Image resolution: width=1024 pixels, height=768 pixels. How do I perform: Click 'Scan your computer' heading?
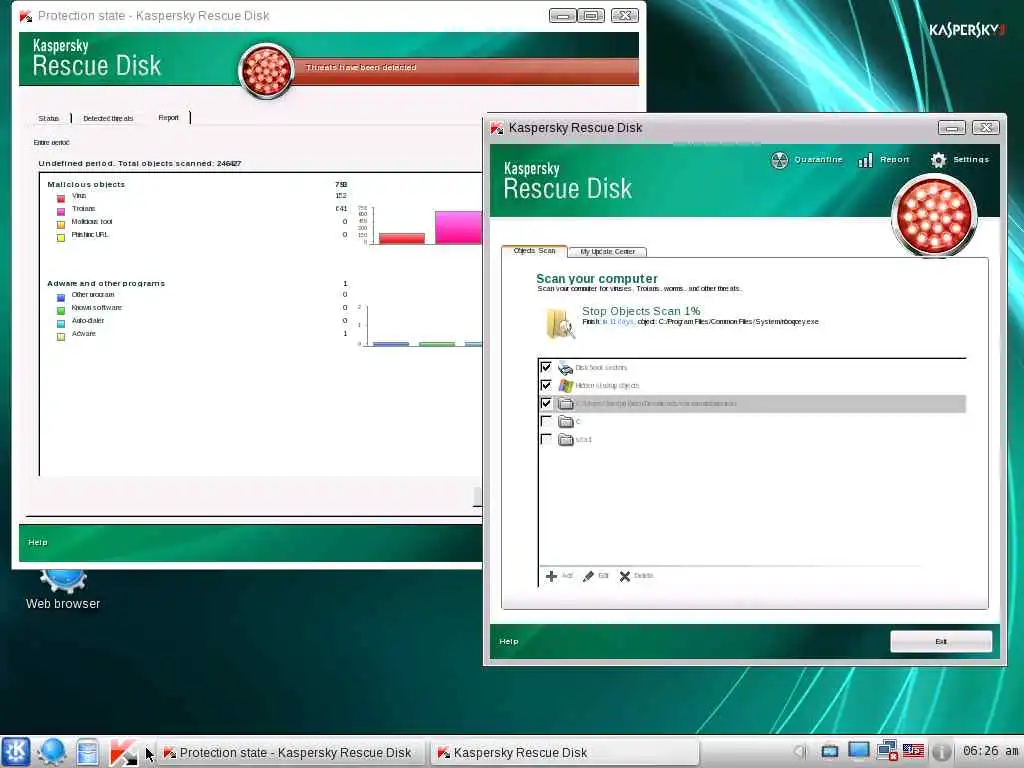597,278
